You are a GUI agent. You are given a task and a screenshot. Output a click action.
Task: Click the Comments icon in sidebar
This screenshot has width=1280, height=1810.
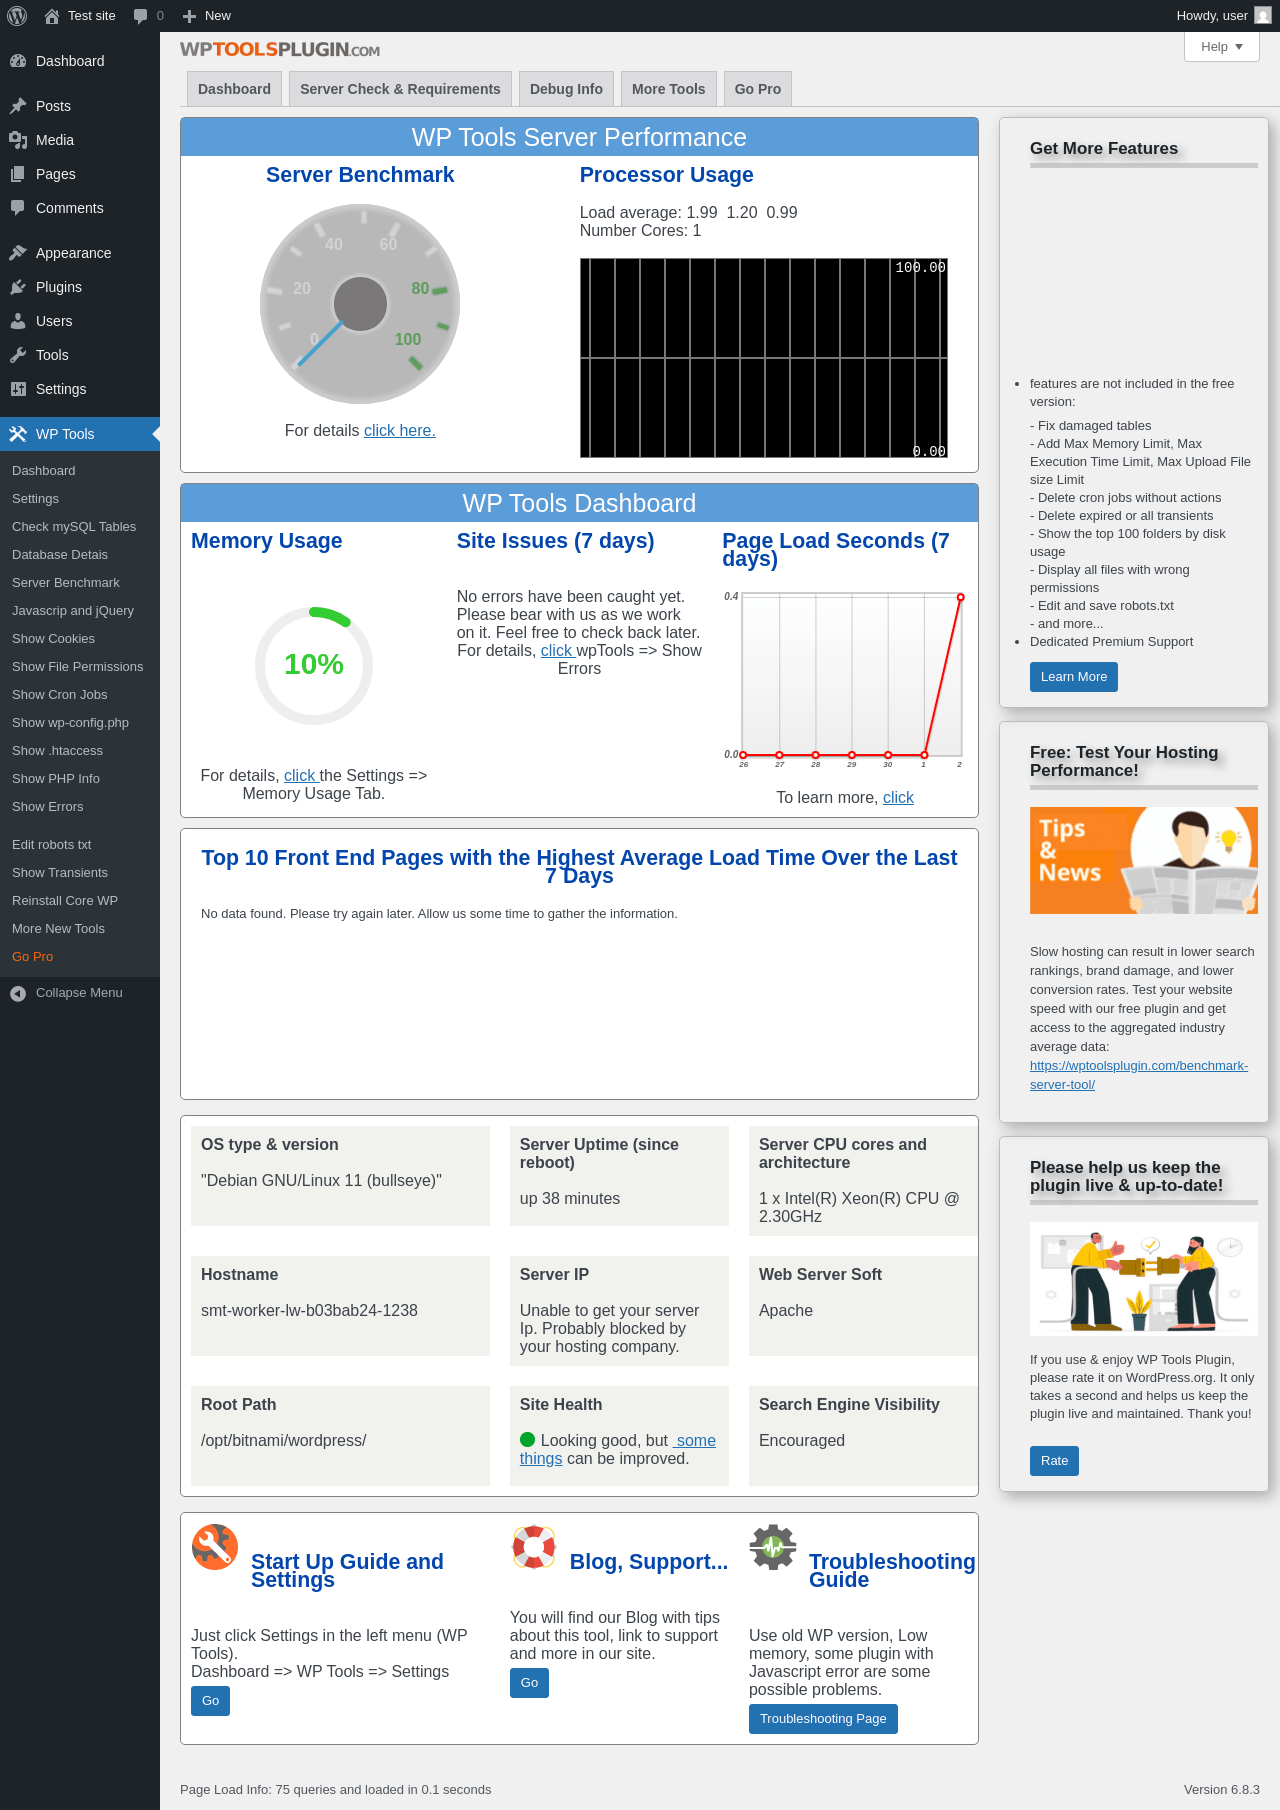(18, 208)
